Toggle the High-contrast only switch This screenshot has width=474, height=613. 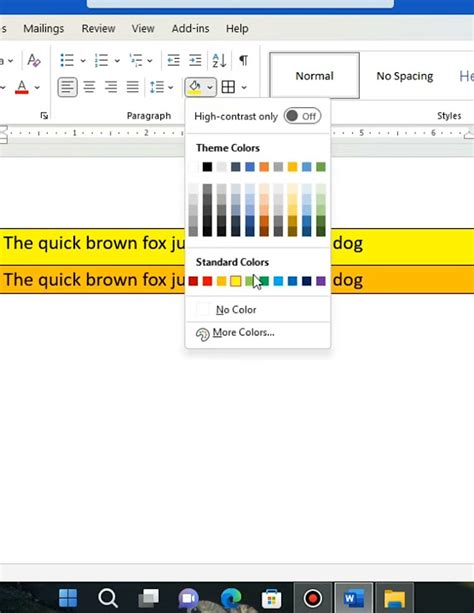coord(302,116)
